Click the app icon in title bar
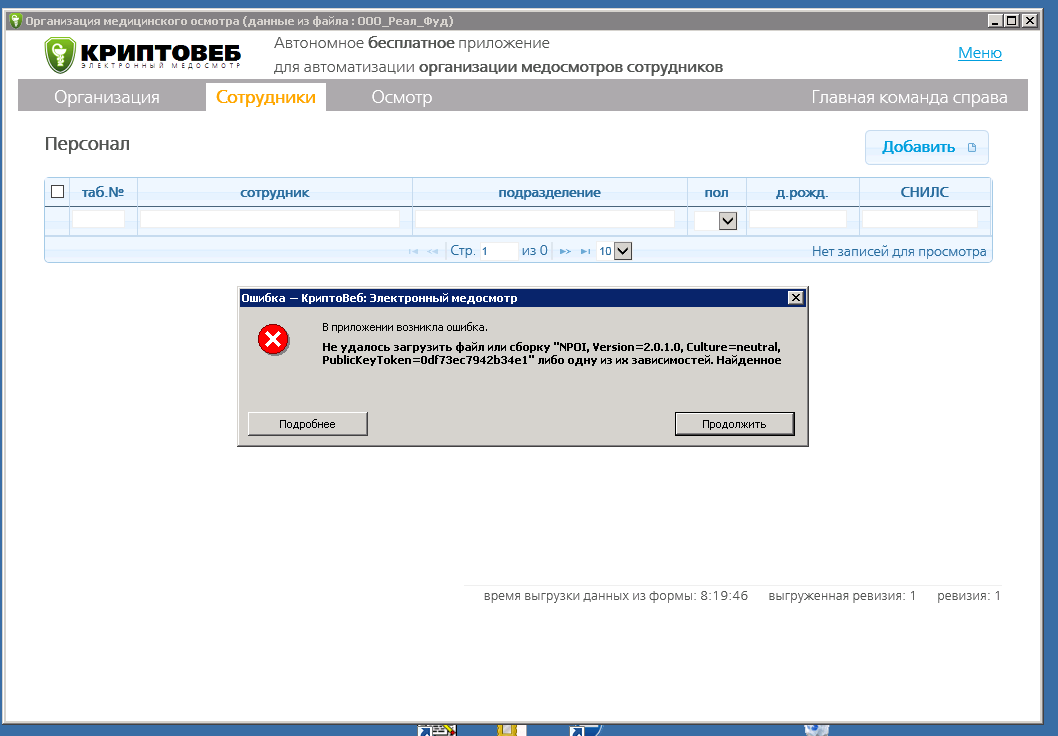 14,20
